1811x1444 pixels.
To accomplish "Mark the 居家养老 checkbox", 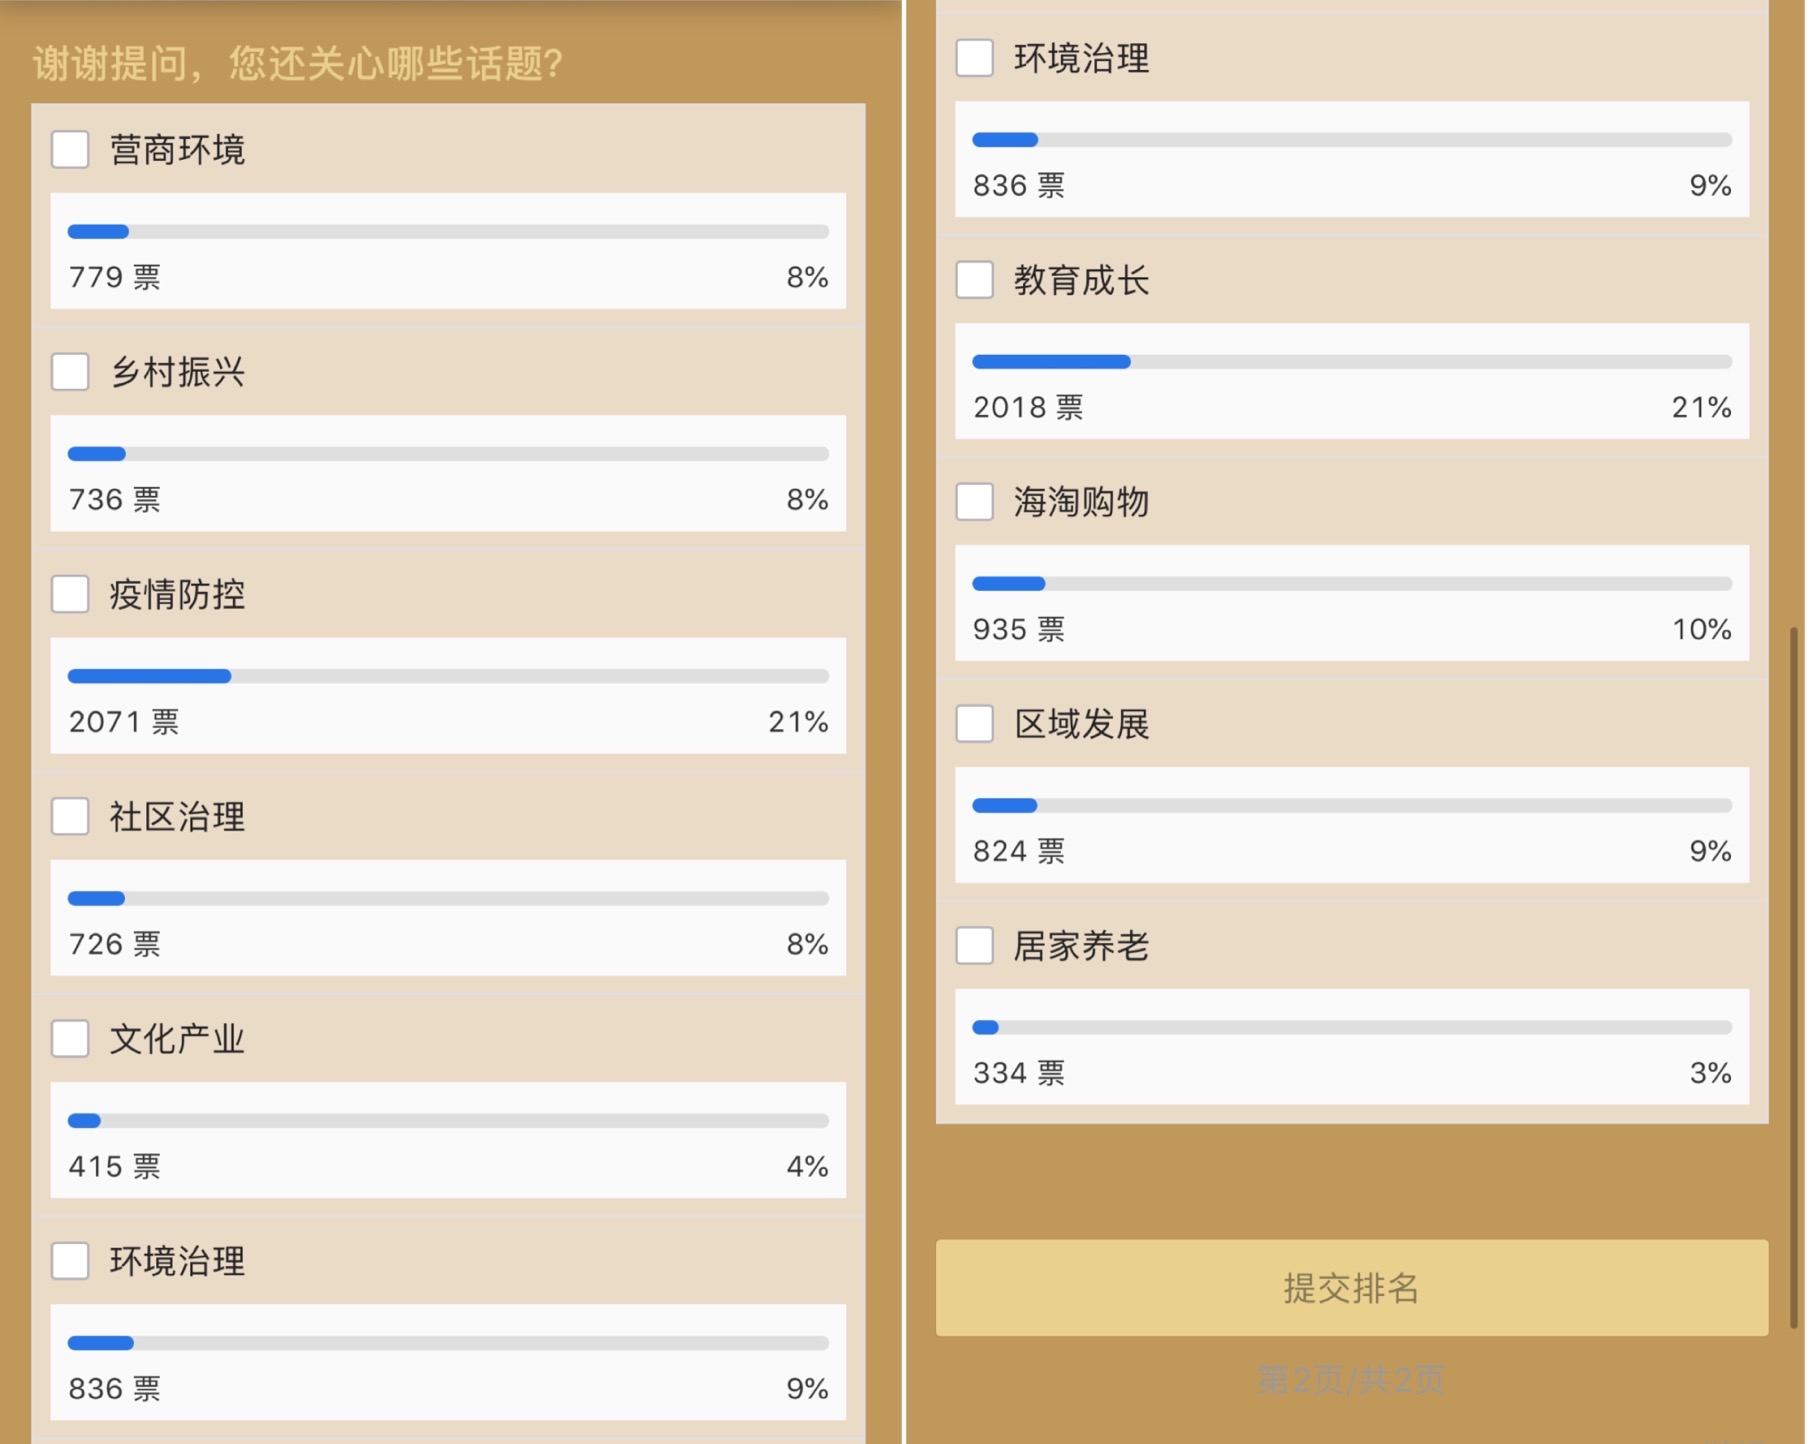I will click(x=974, y=945).
